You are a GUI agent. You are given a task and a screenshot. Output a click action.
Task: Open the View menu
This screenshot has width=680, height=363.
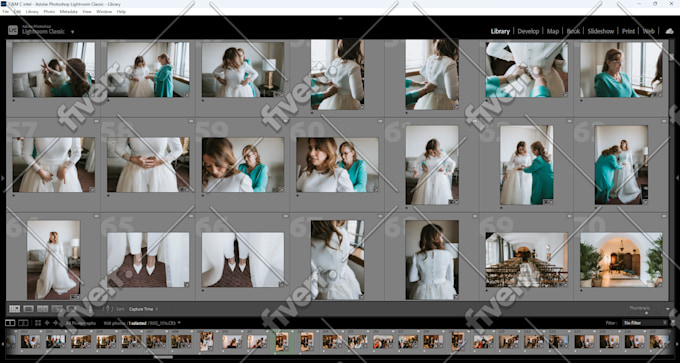(87, 12)
